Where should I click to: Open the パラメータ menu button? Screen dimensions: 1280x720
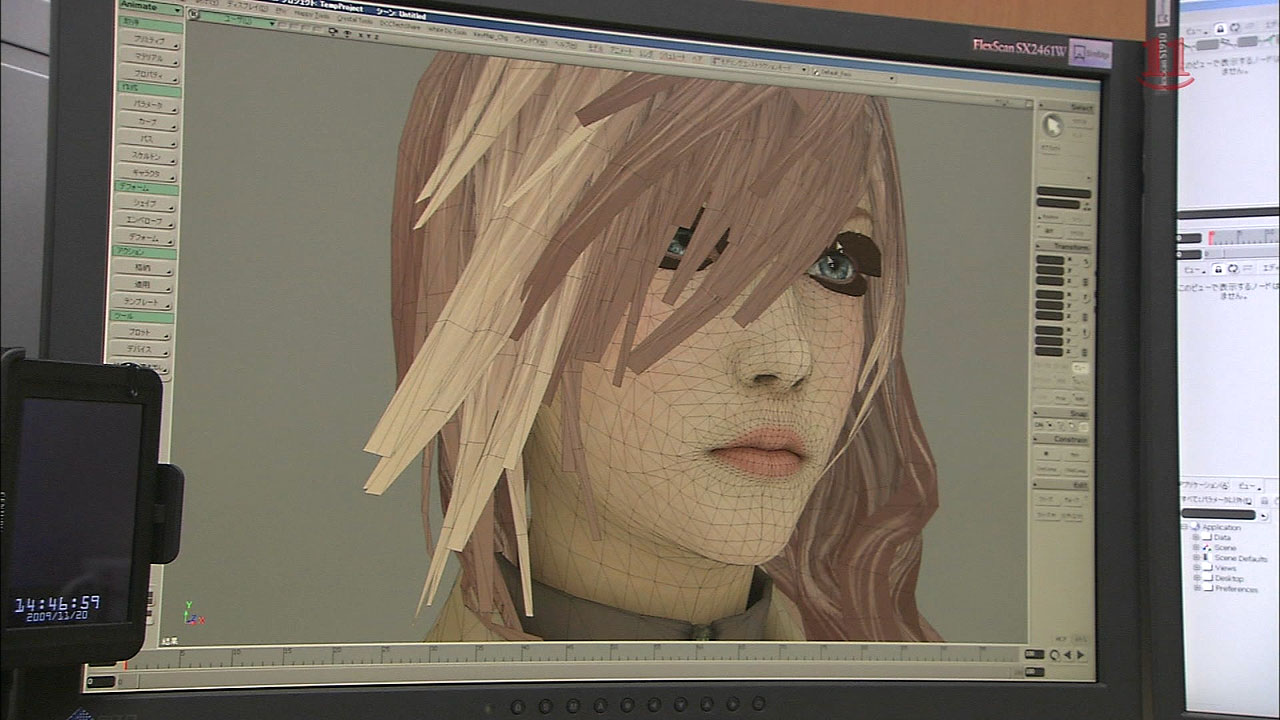[x=150, y=104]
